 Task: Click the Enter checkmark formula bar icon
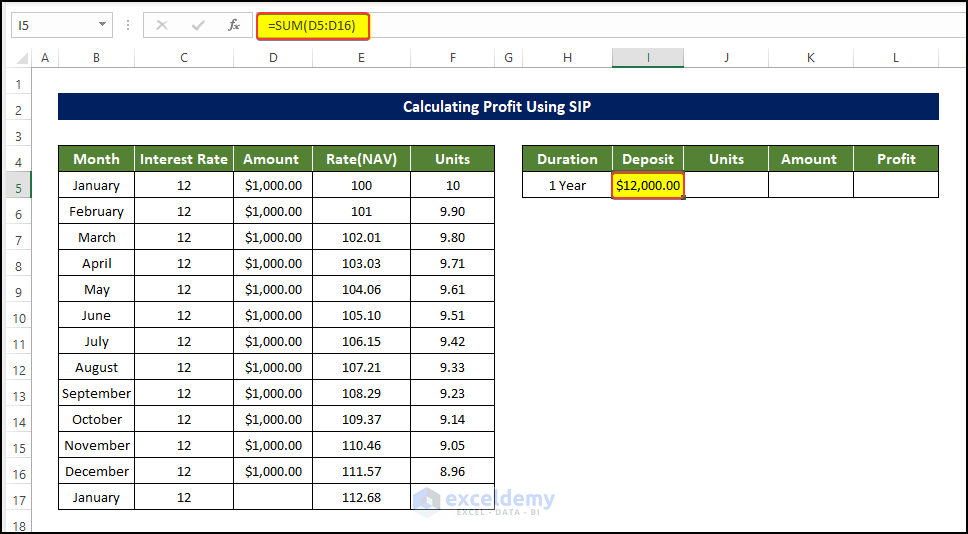pyautogui.click(x=198, y=26)
